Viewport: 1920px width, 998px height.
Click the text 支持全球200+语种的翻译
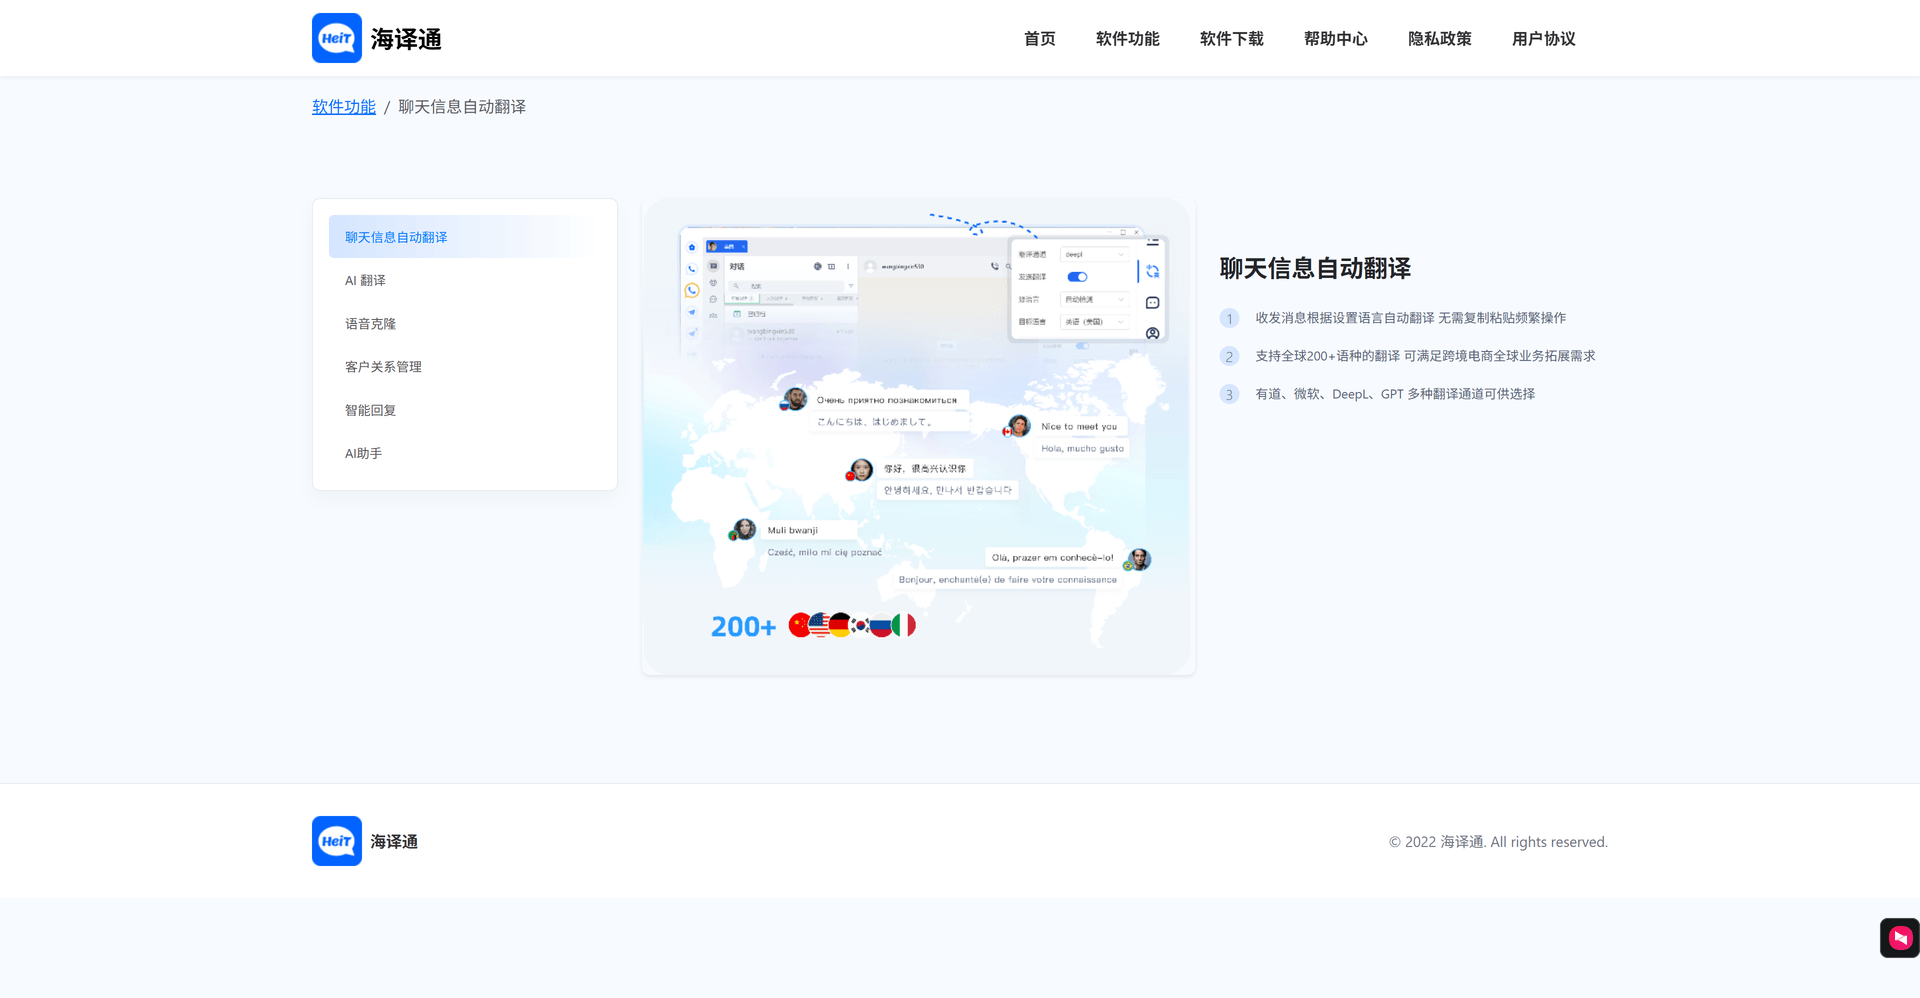point(1328,356)
